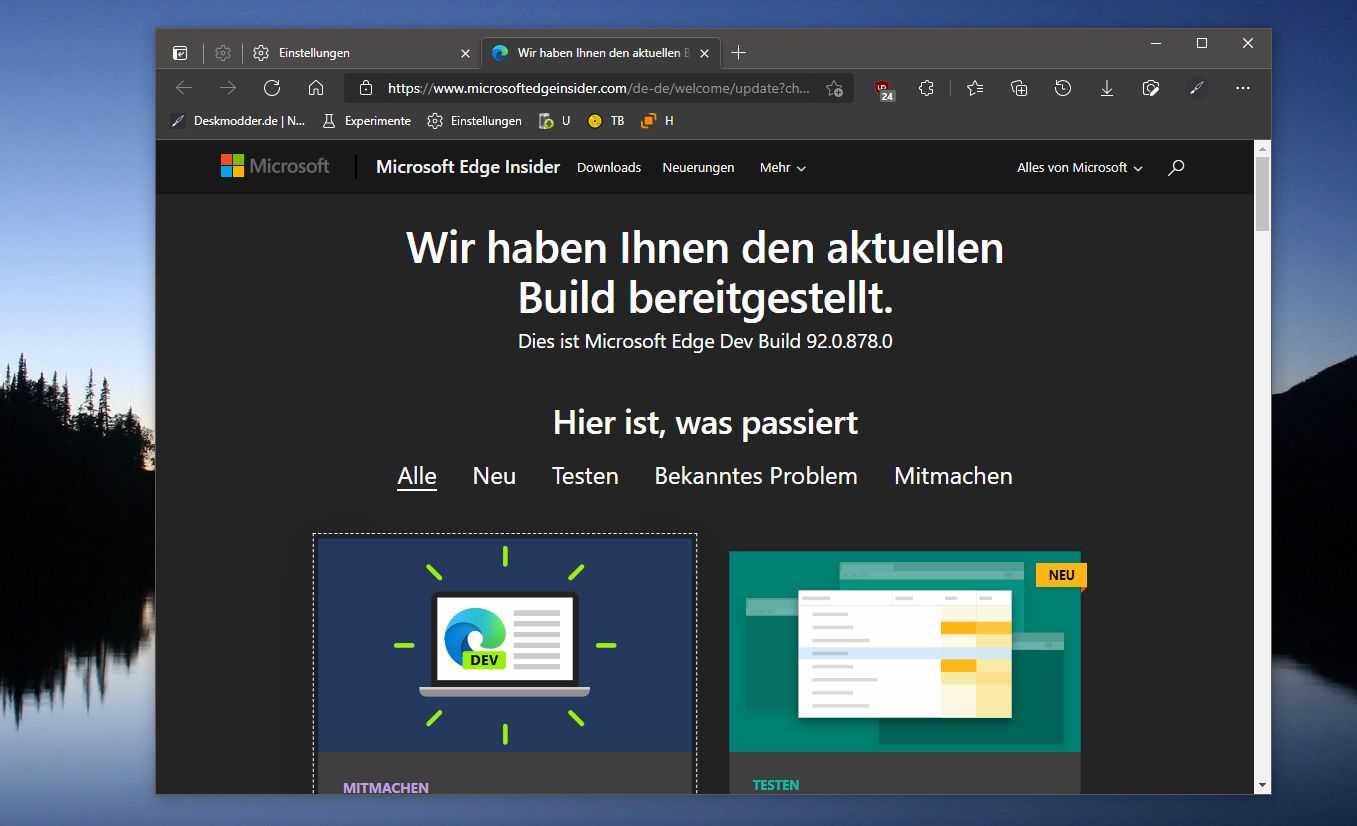The width and height of the screenshot is (1357, 826).
Task: Open the uBlock extension icon with badge 24
Action: coord(884,89)
